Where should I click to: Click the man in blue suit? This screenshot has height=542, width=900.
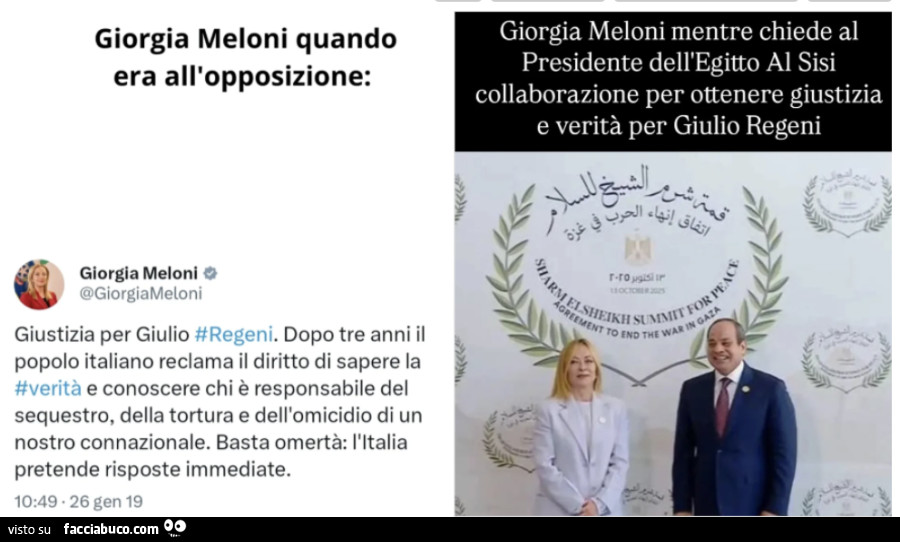[x=732, y=417]
